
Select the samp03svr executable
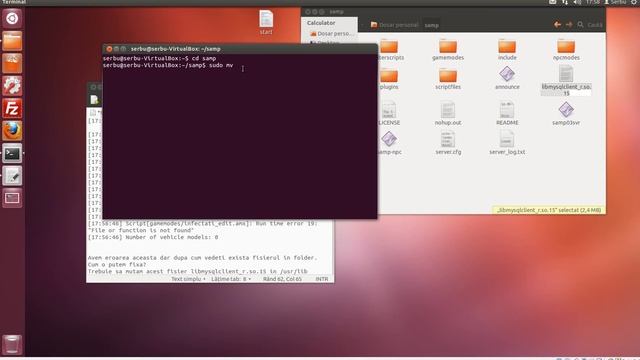[x=566, y=114]
